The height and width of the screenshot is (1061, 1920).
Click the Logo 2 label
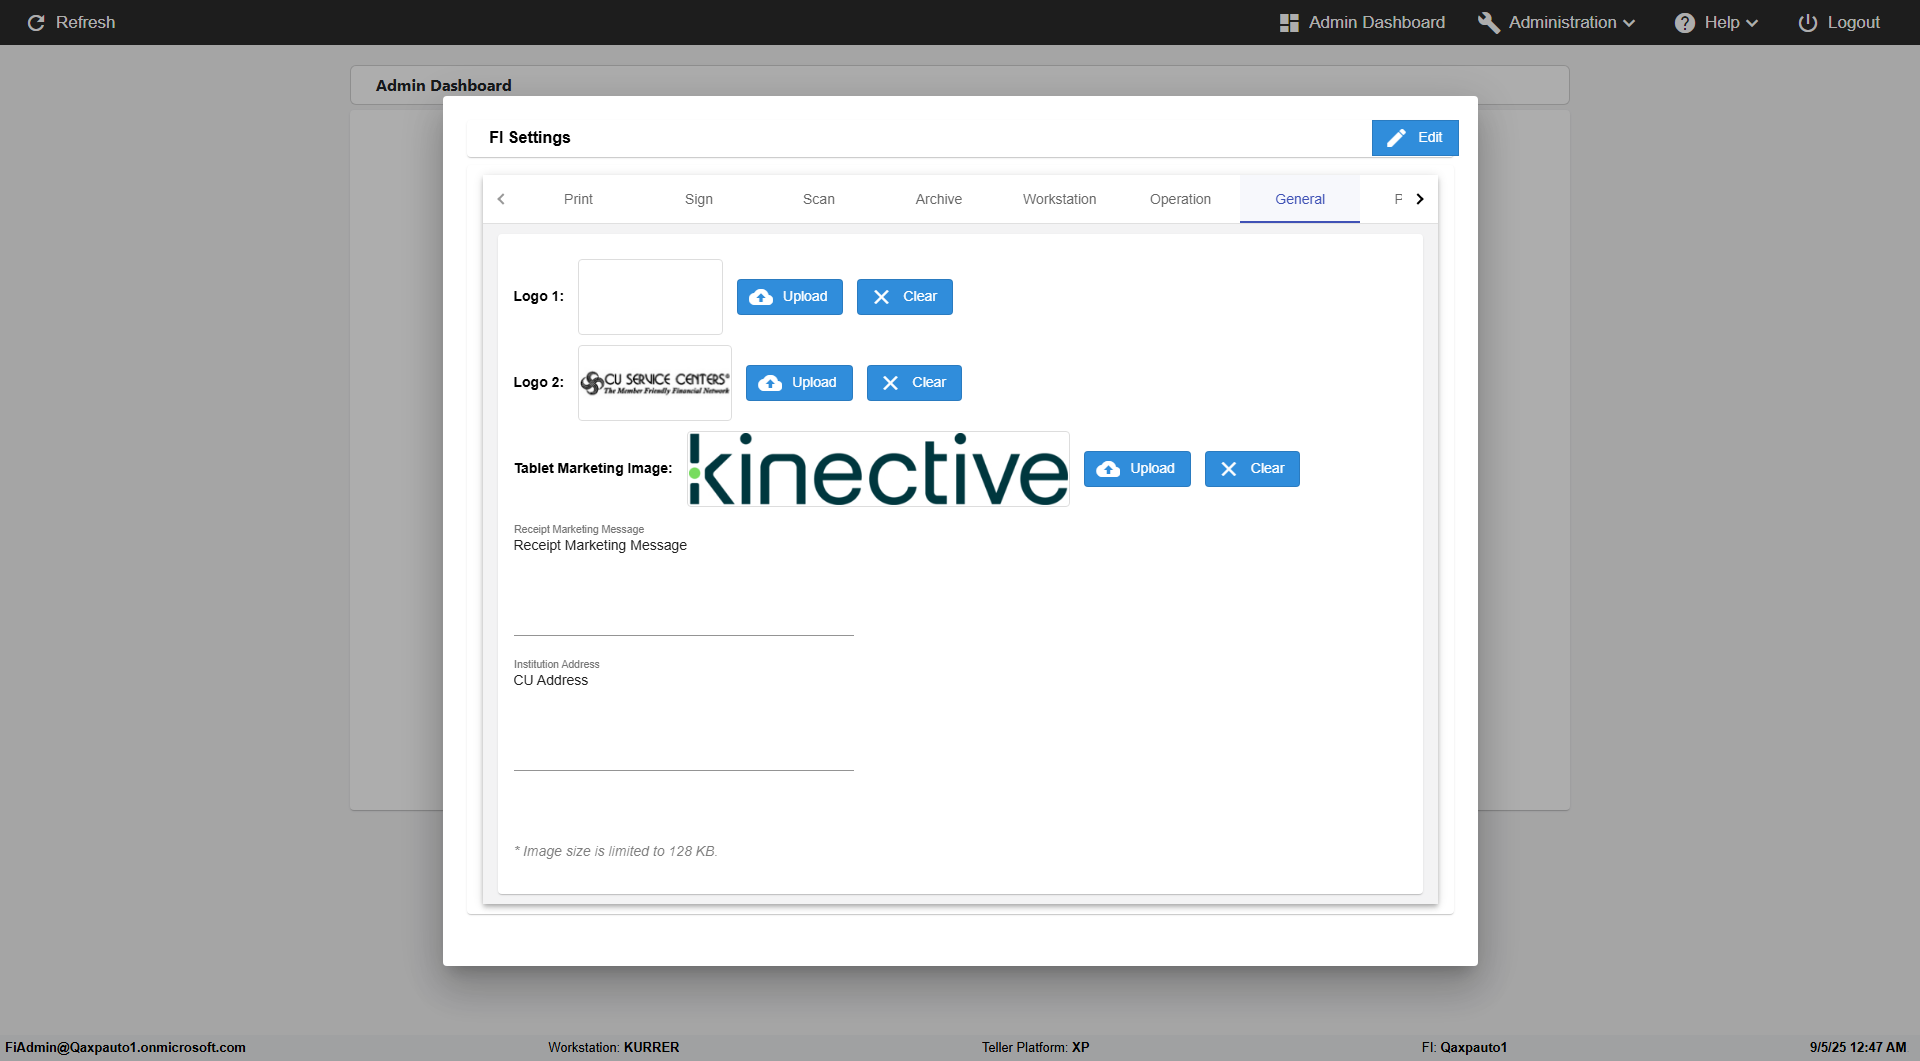coord(538,382)
